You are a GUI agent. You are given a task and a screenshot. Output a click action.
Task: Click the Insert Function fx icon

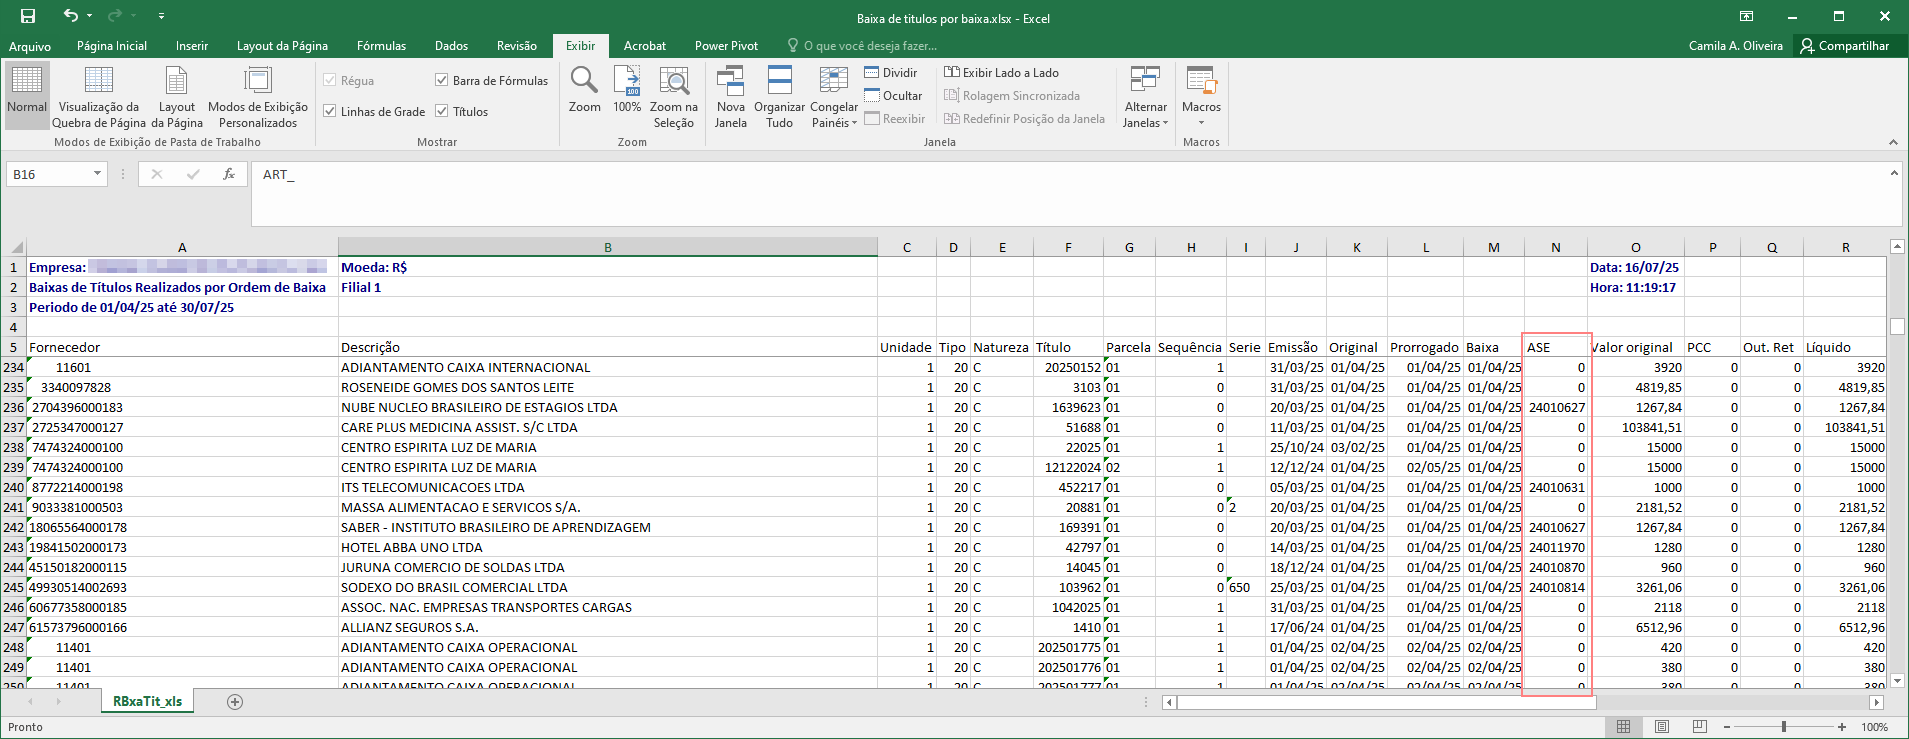click(229, 174)
